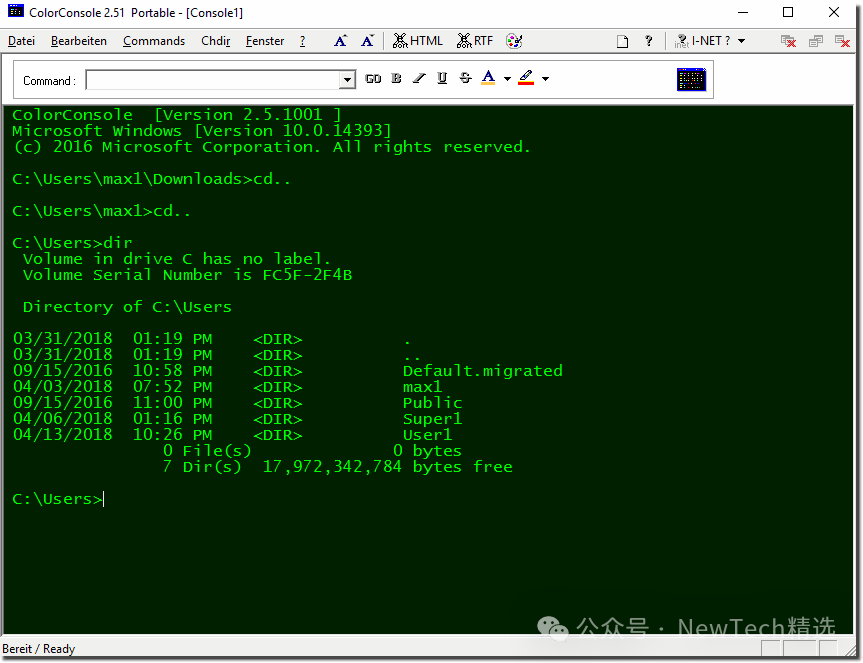The height and width of the screenshot is (663, 863).
Task: Export the console output as HTML
Action: pos(418,41)
